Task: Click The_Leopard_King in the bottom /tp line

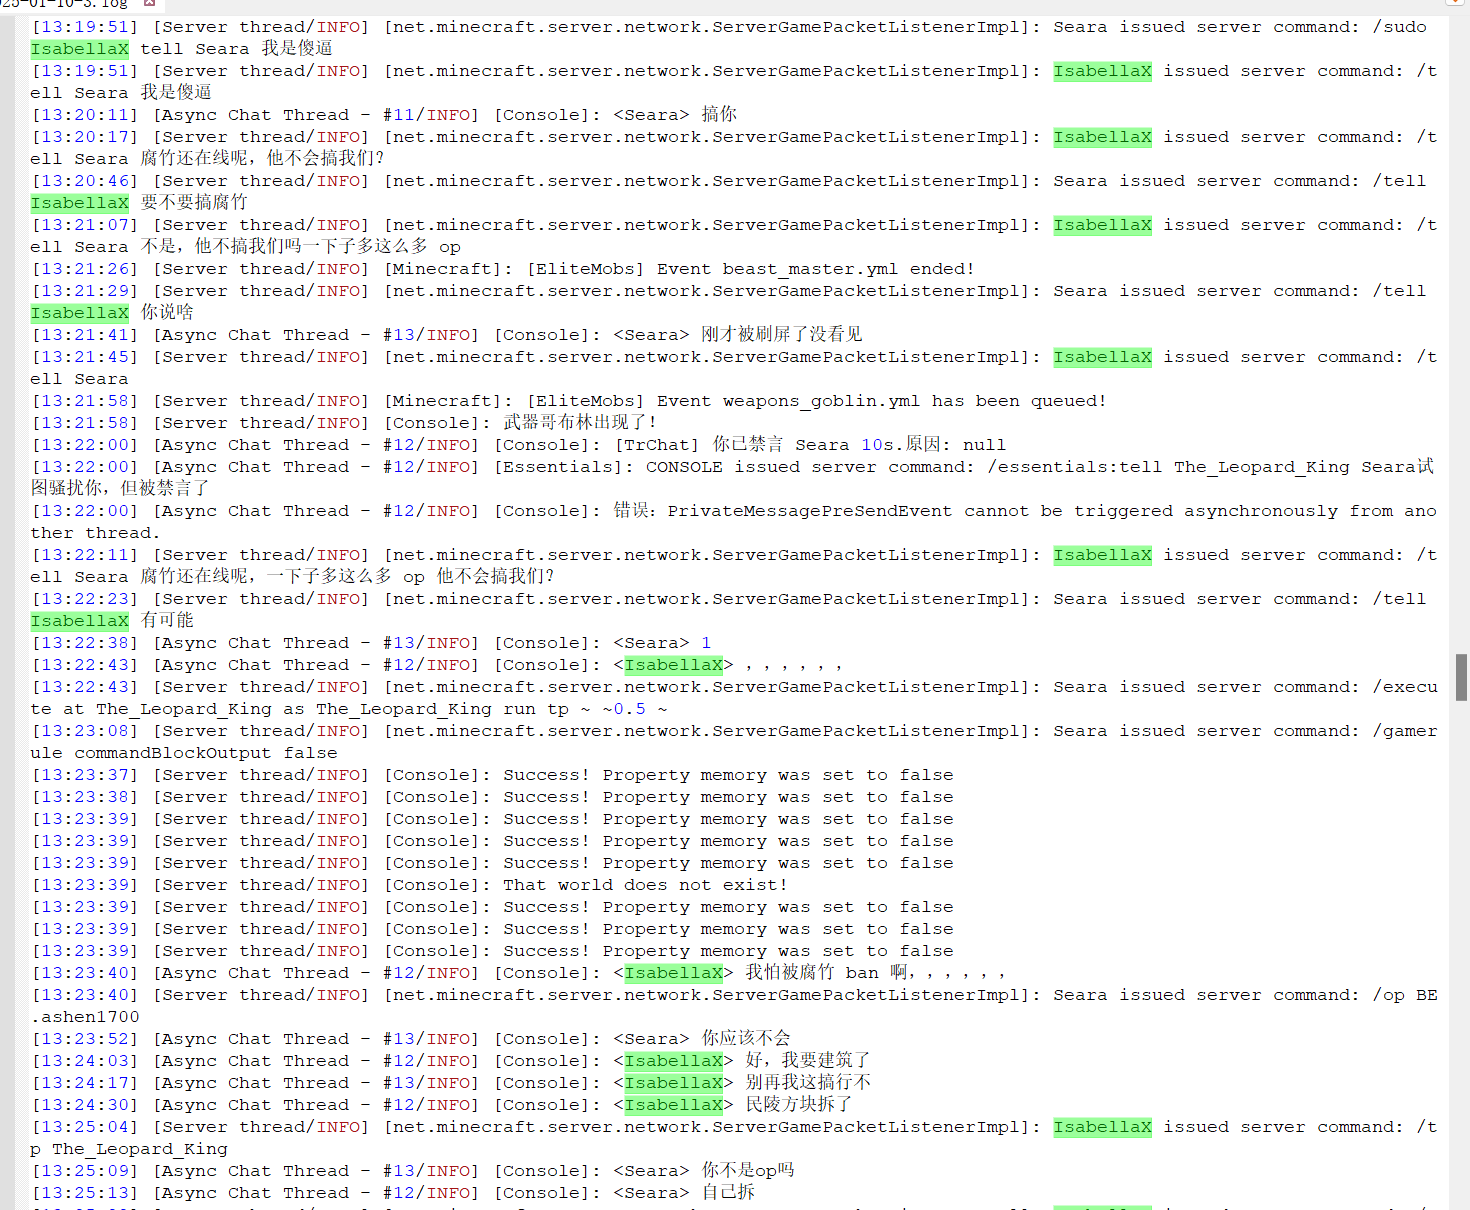Action: pyautogui.click(x=139, y=1149)
